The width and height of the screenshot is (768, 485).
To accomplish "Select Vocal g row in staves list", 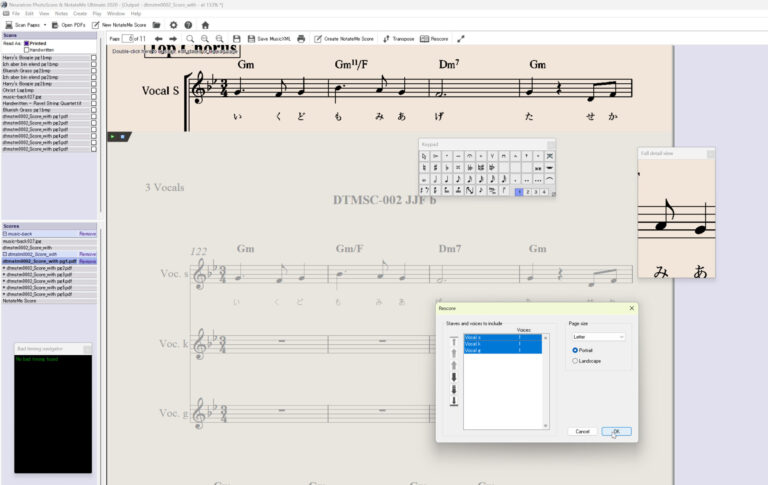I will [503, 350].
